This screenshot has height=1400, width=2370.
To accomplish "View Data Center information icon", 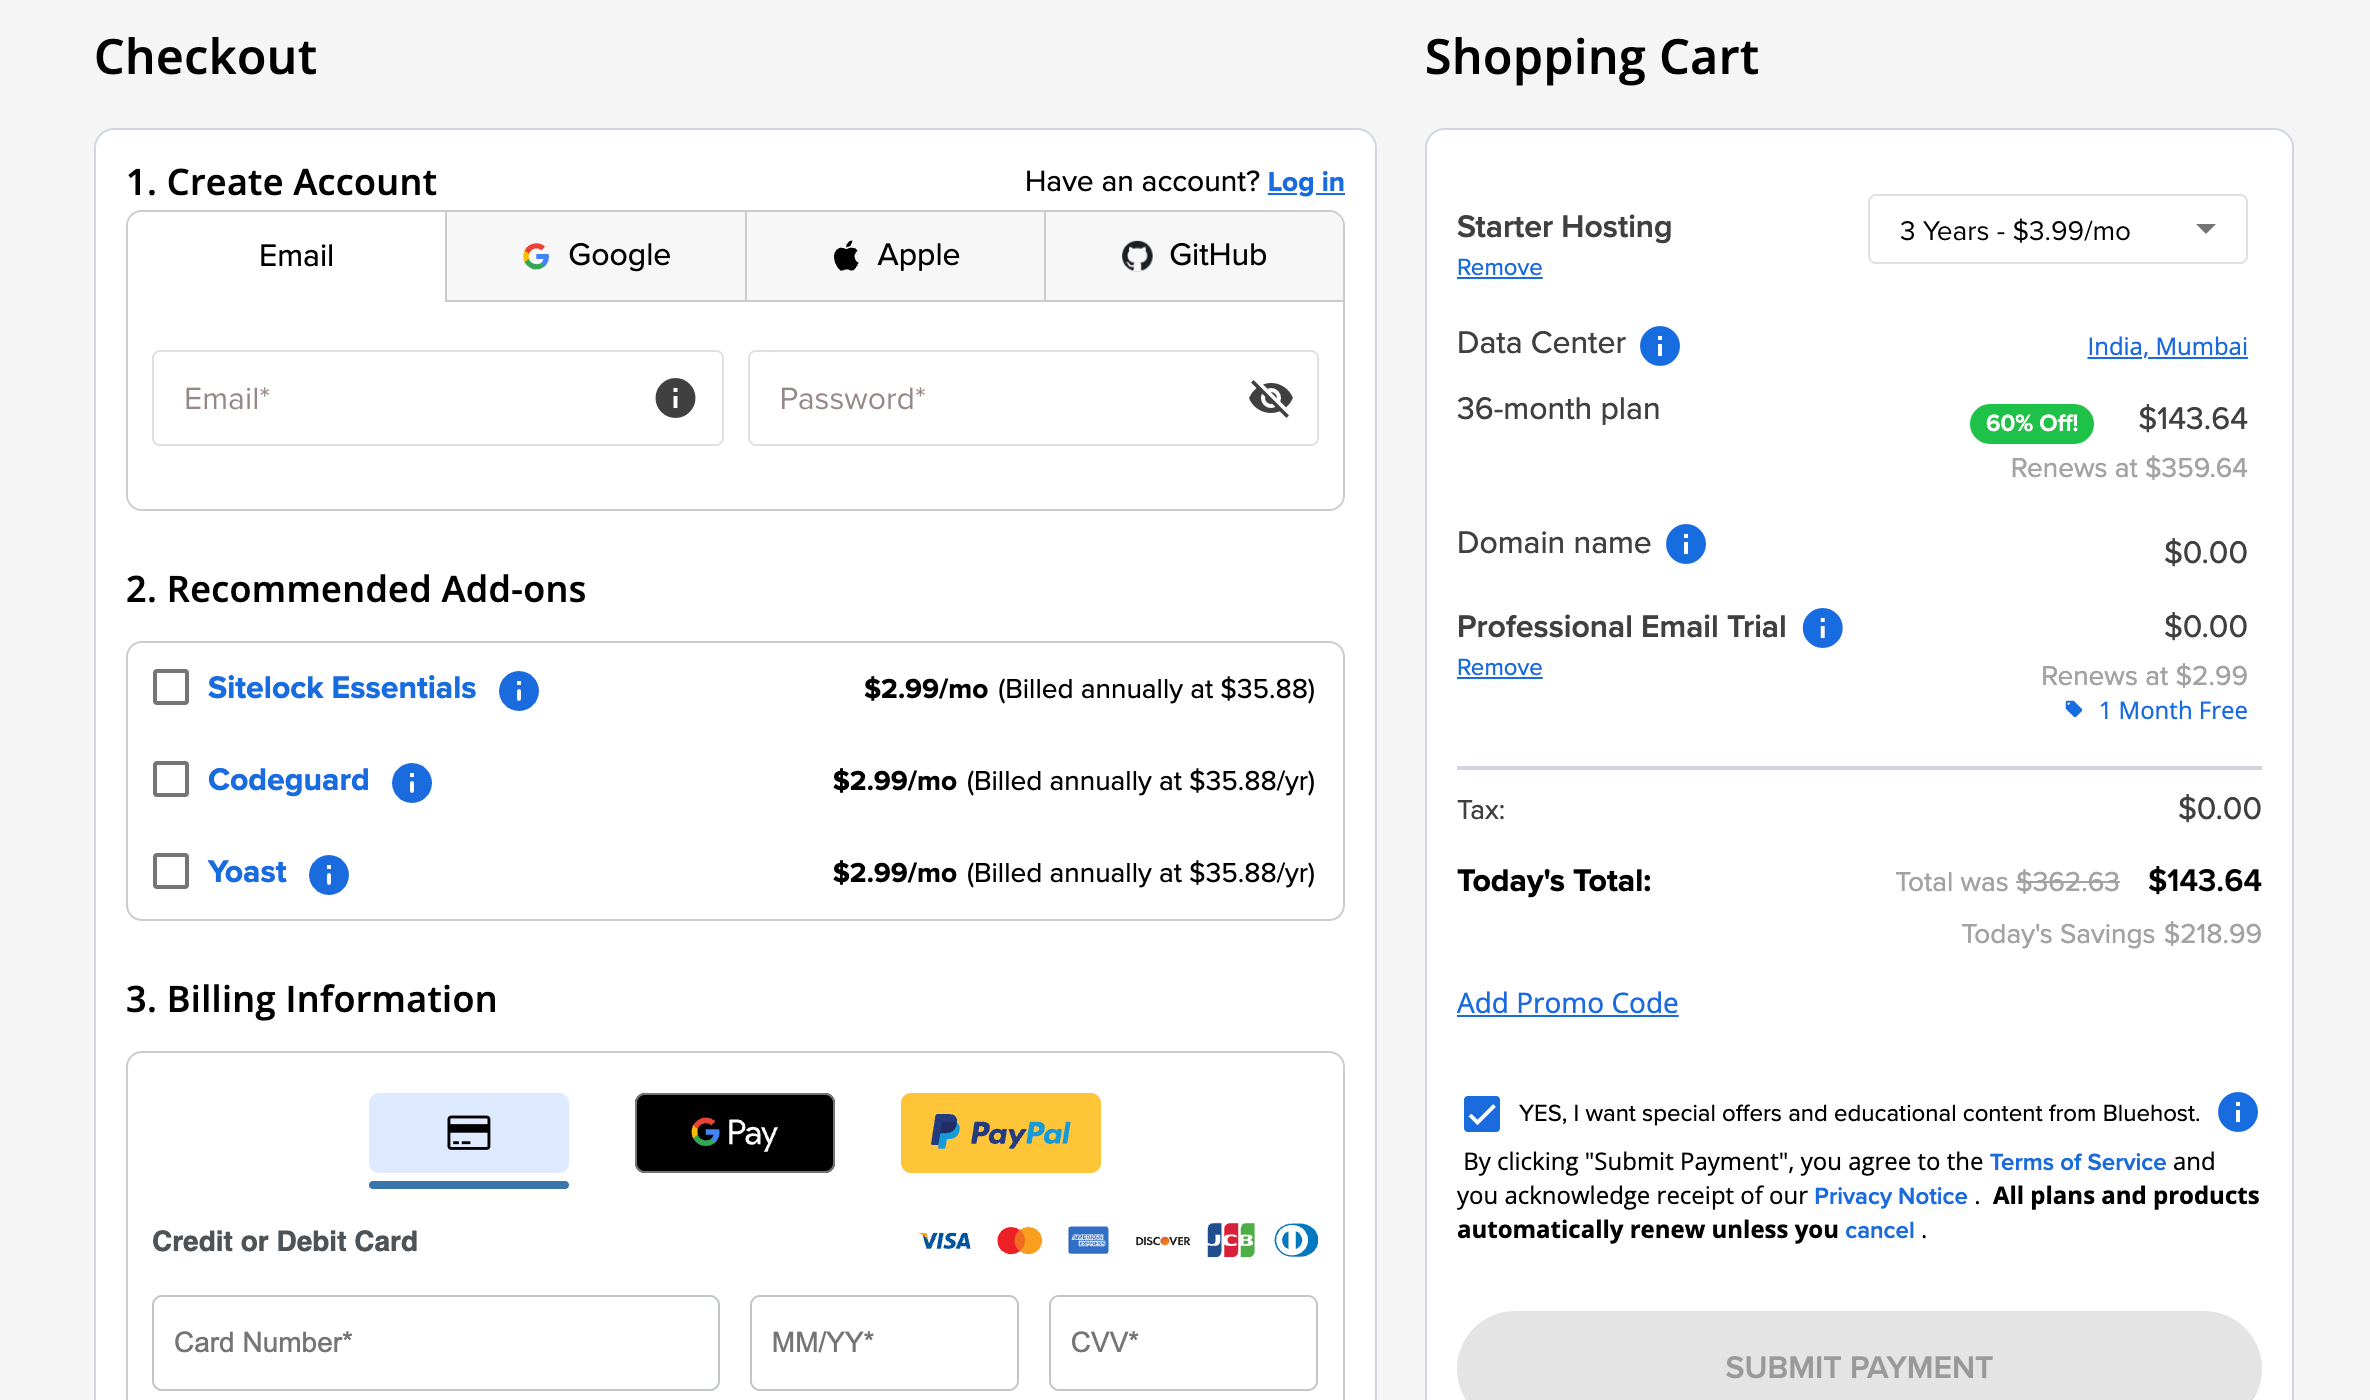I will click(x=1659, y=345).
